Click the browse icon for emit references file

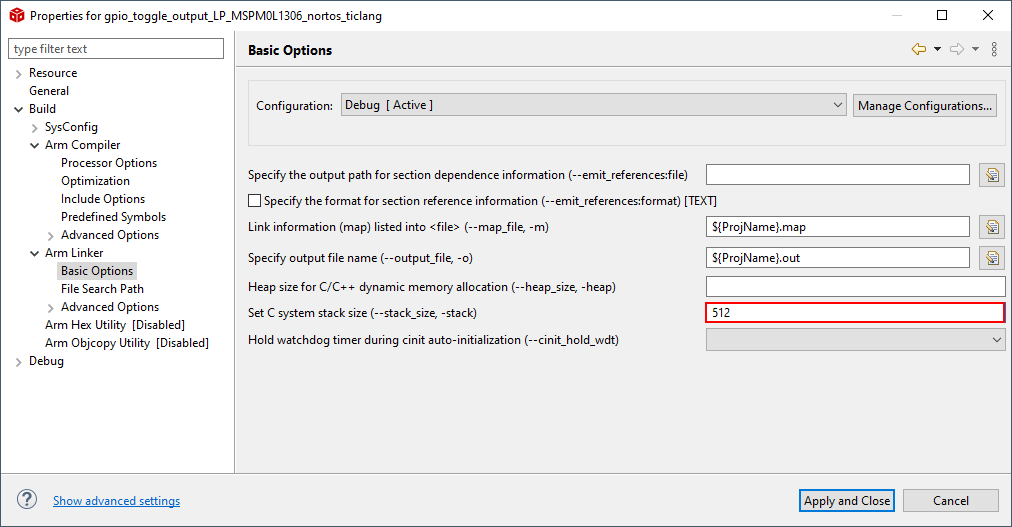[991, 175]
